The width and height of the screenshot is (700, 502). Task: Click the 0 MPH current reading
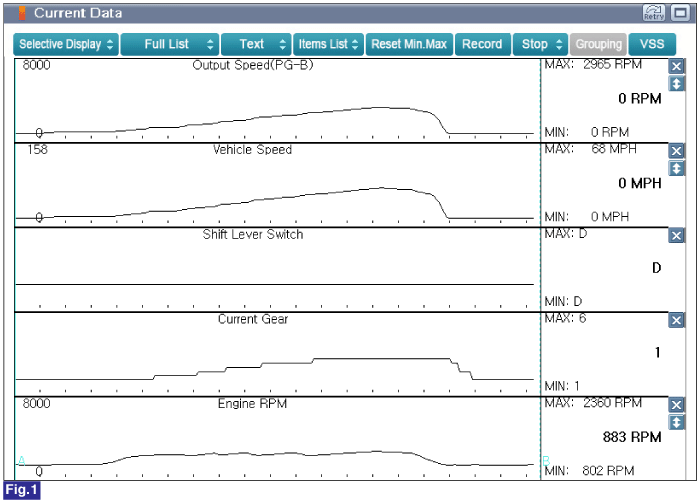pyautogui.click(x=639, y=183)
